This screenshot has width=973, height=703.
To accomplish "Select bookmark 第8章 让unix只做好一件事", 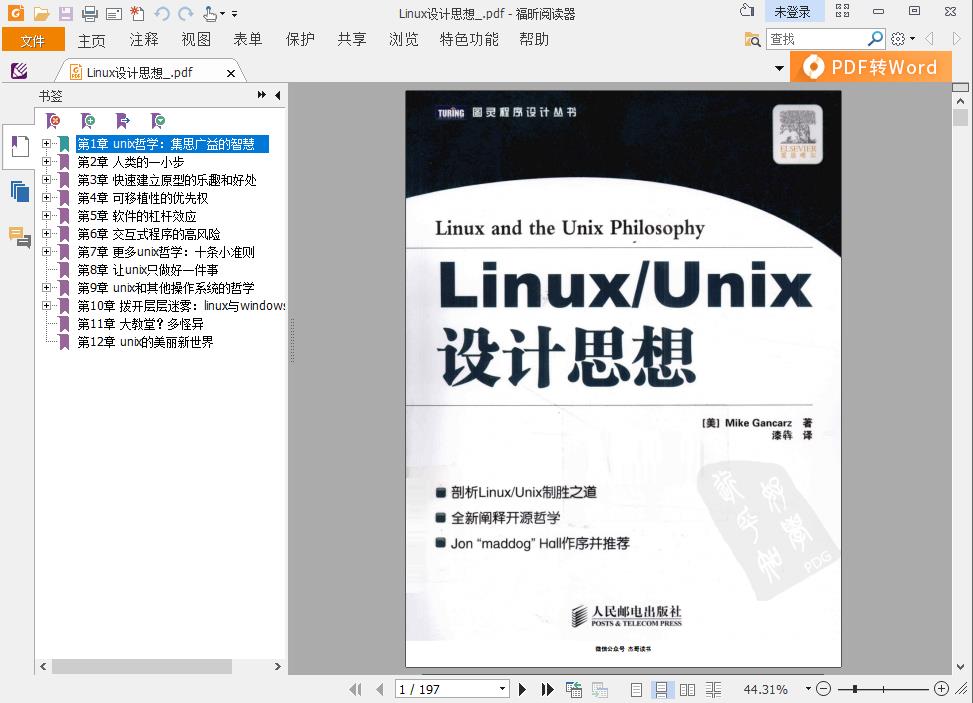I will pos(148,270).
